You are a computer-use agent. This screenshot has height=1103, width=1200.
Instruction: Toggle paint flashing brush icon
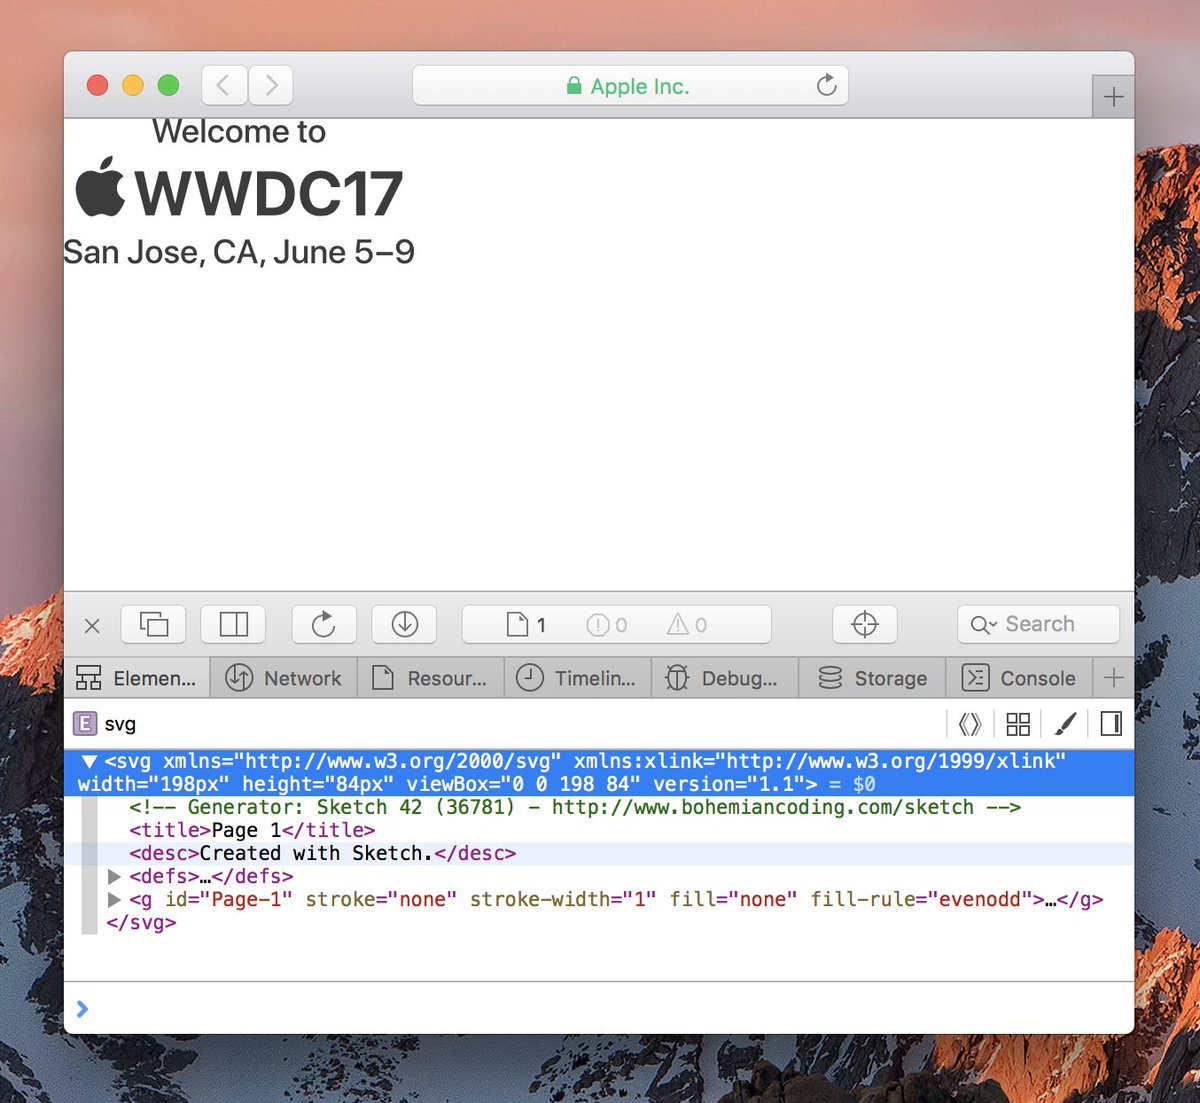[x=1065, y=724]
